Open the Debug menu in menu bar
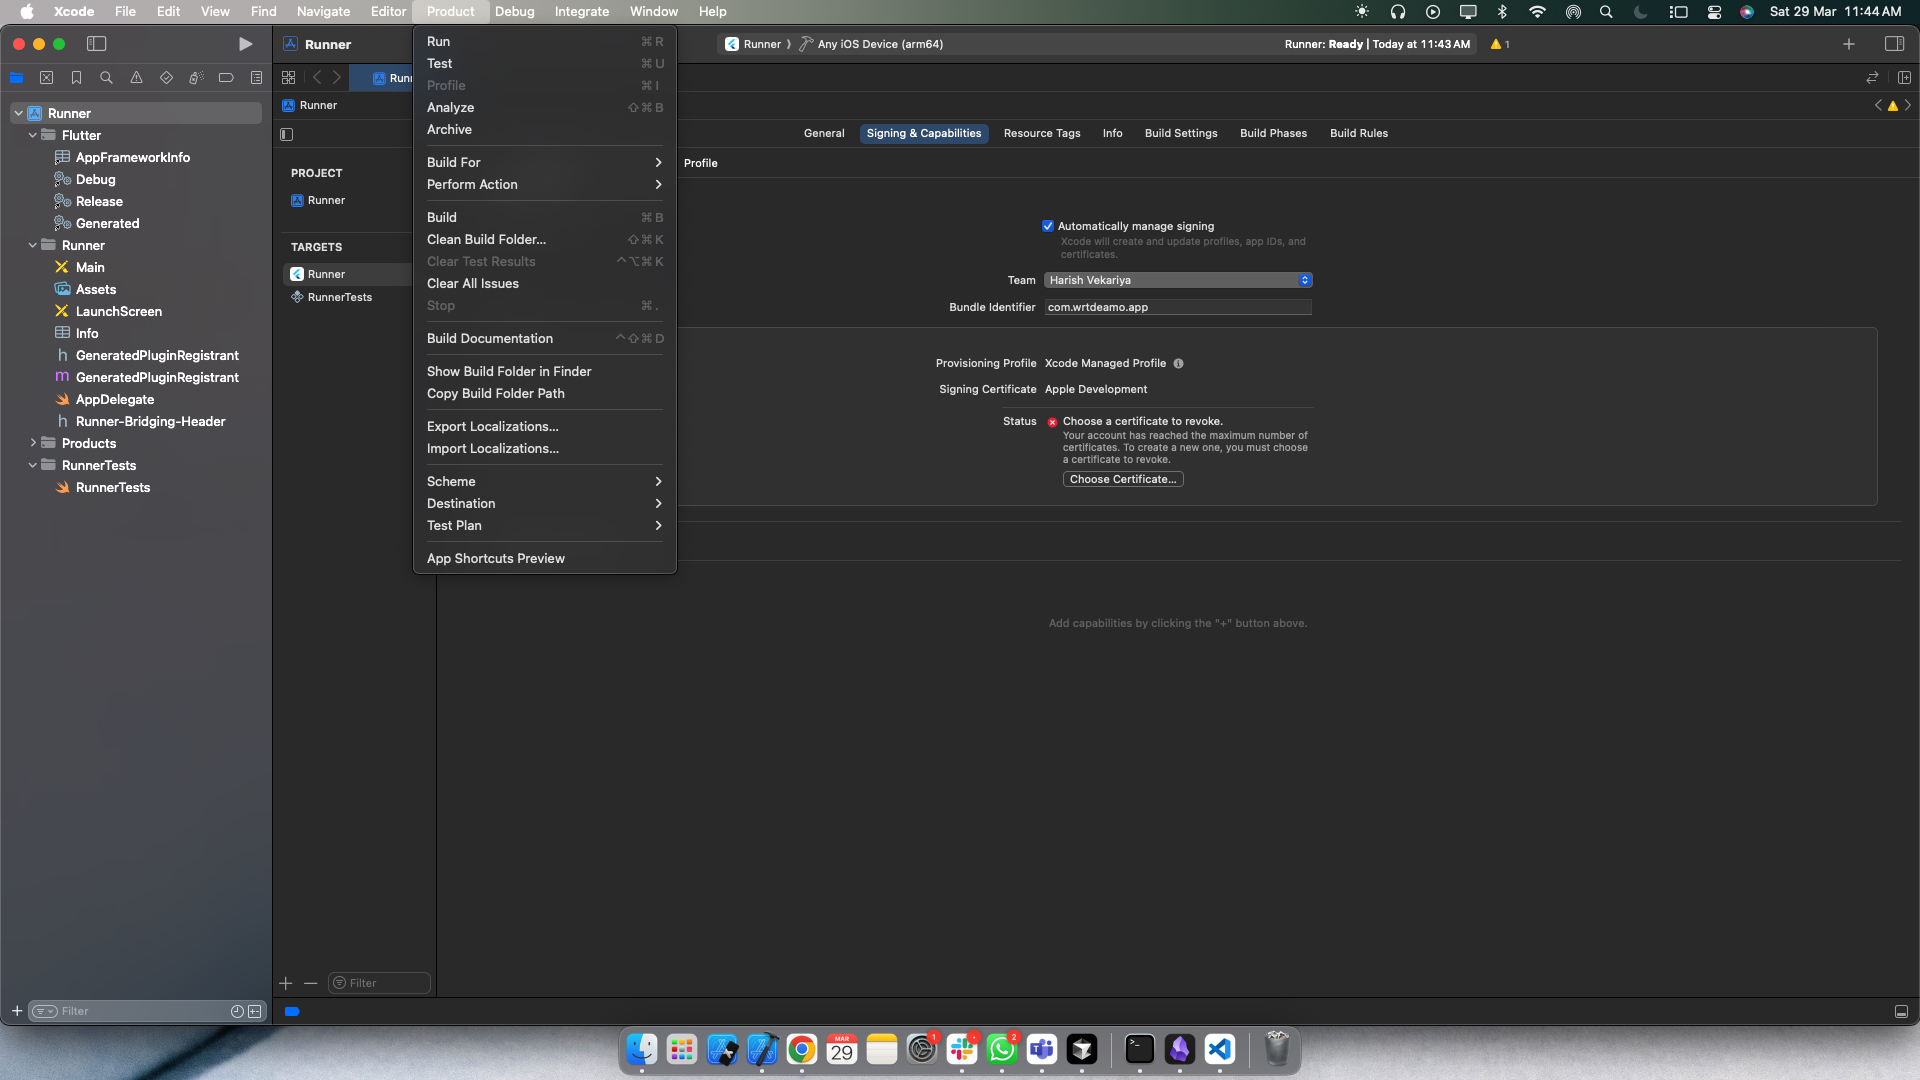This screenshot has height=1080, width=1920. tap(514, 11)
